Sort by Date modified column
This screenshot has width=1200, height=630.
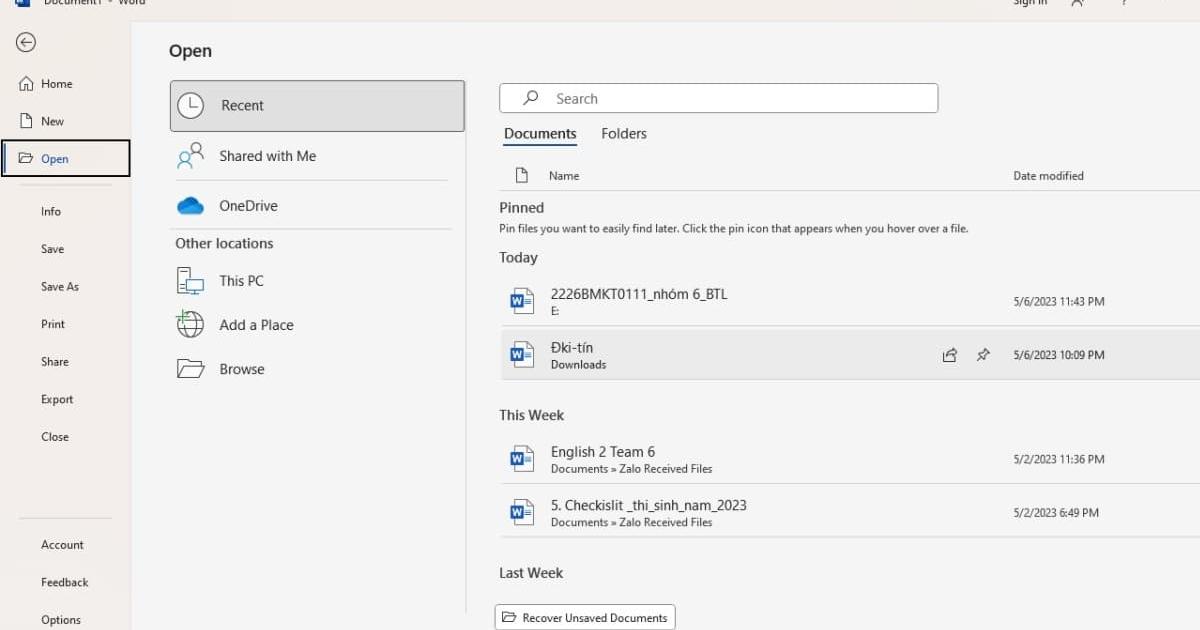click(x=1048, y=176)
